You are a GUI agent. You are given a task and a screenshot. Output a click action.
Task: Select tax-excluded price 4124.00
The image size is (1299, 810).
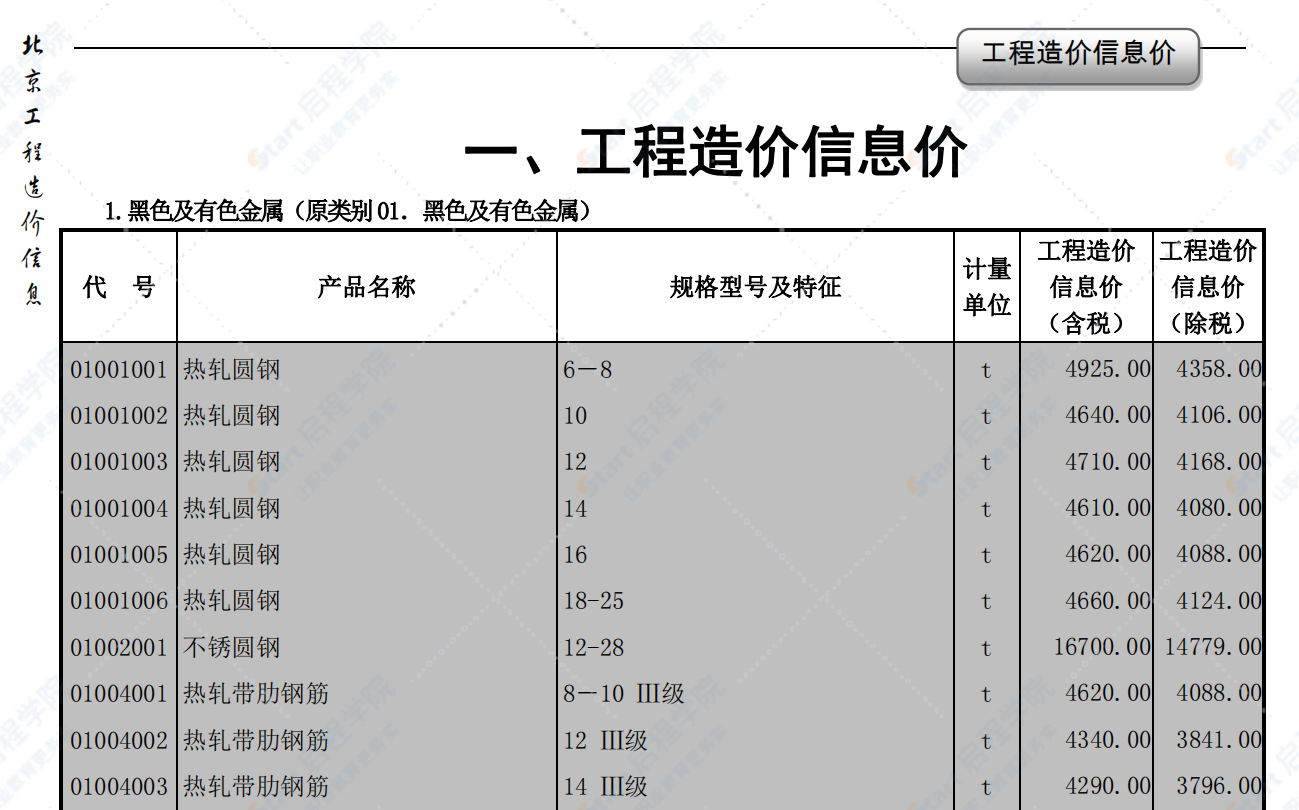tap(1219, 601)
